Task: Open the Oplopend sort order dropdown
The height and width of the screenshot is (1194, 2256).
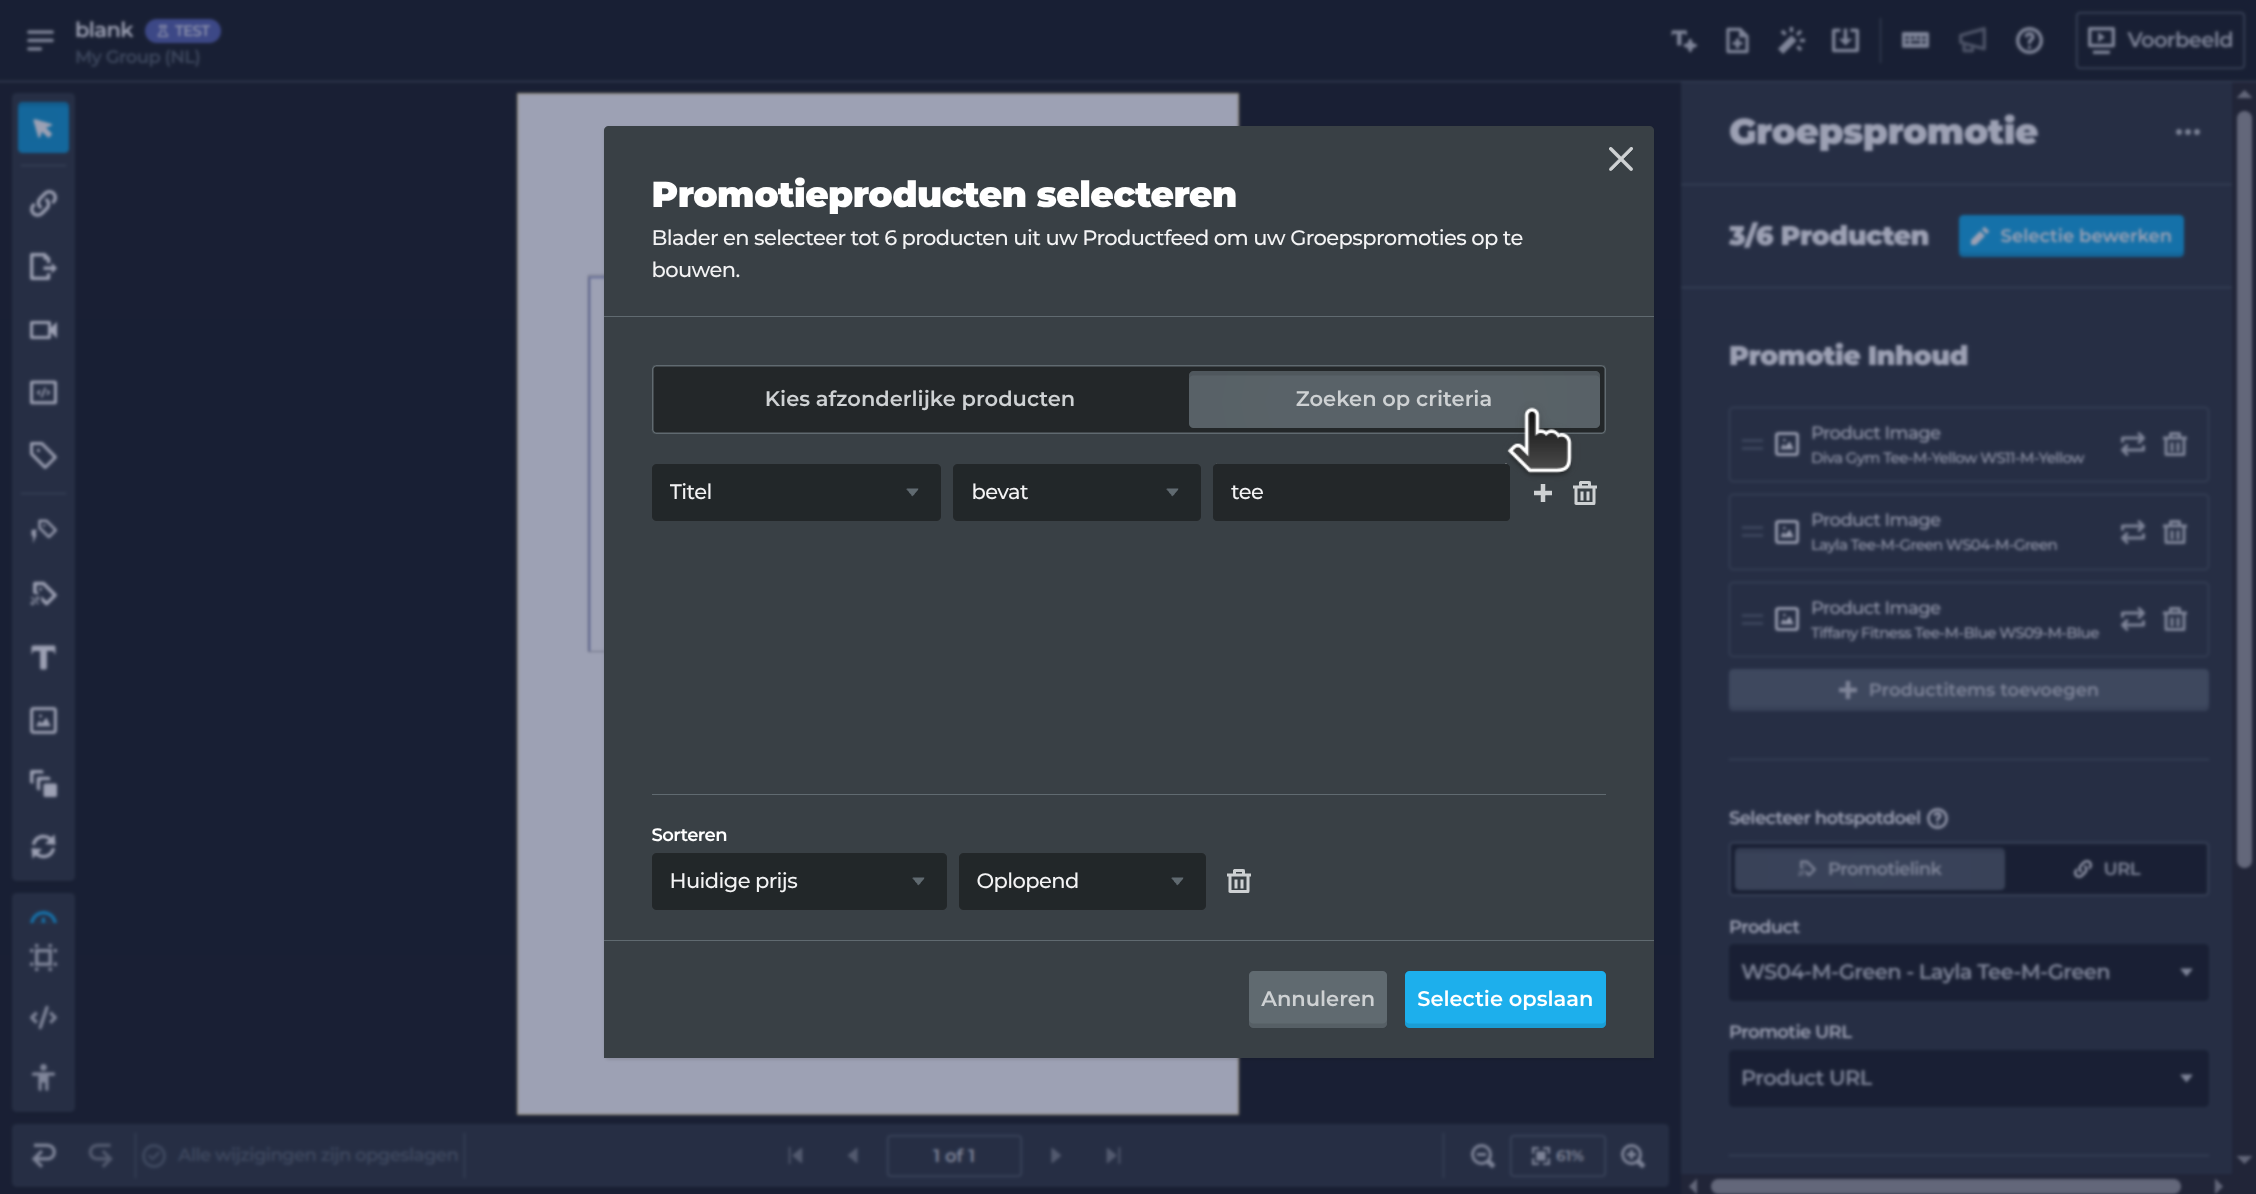Action: [1082, 881]
